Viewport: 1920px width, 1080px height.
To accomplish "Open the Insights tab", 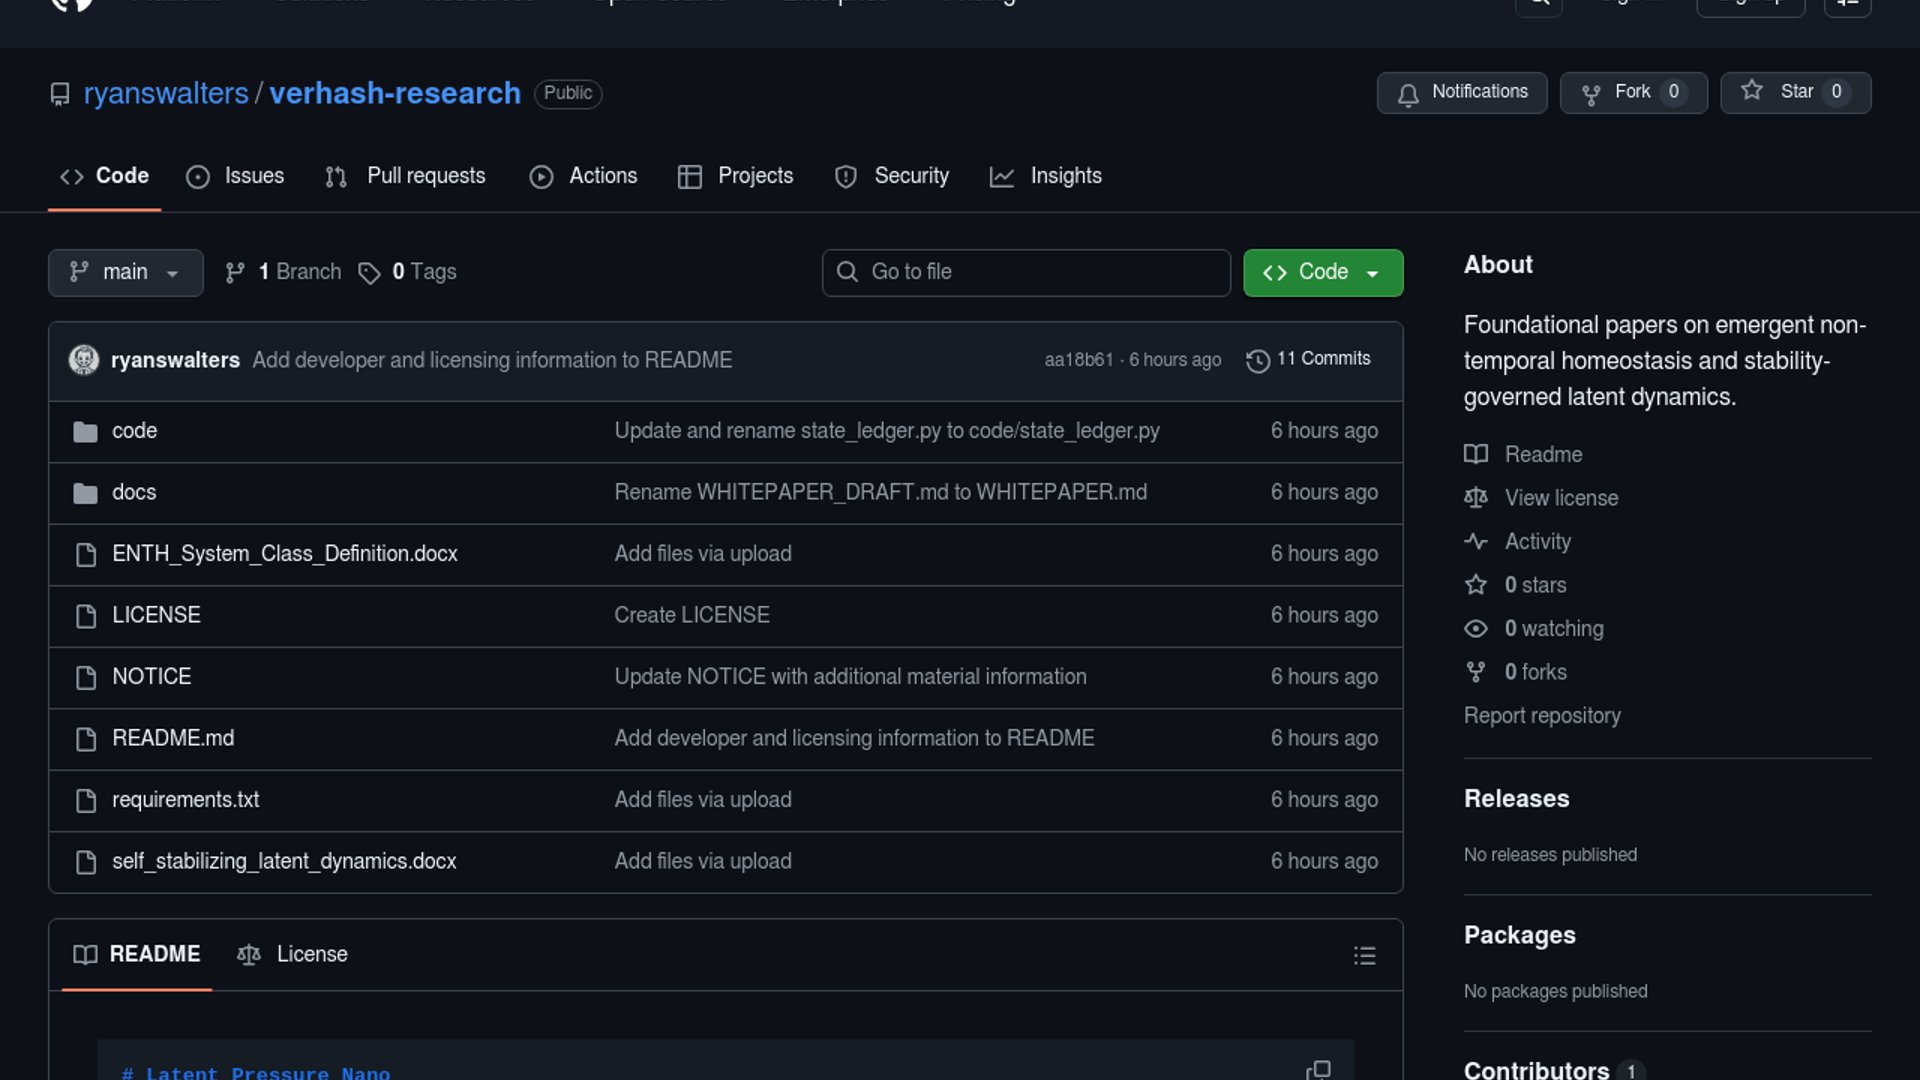I will 1046,176.
